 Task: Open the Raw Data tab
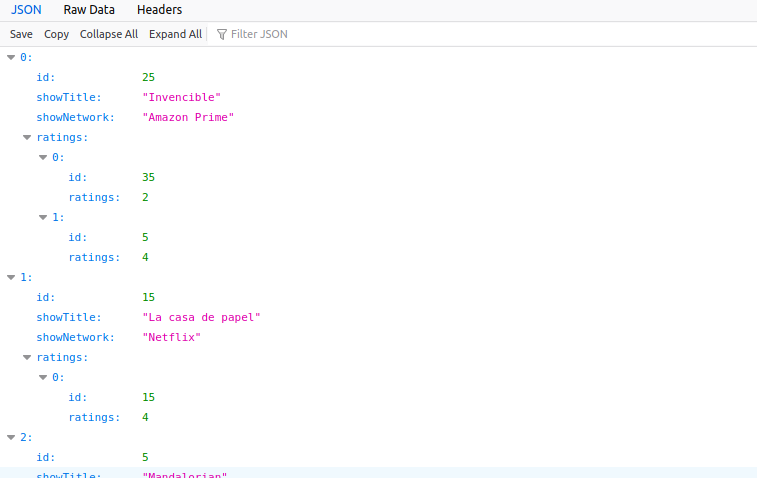89,10
